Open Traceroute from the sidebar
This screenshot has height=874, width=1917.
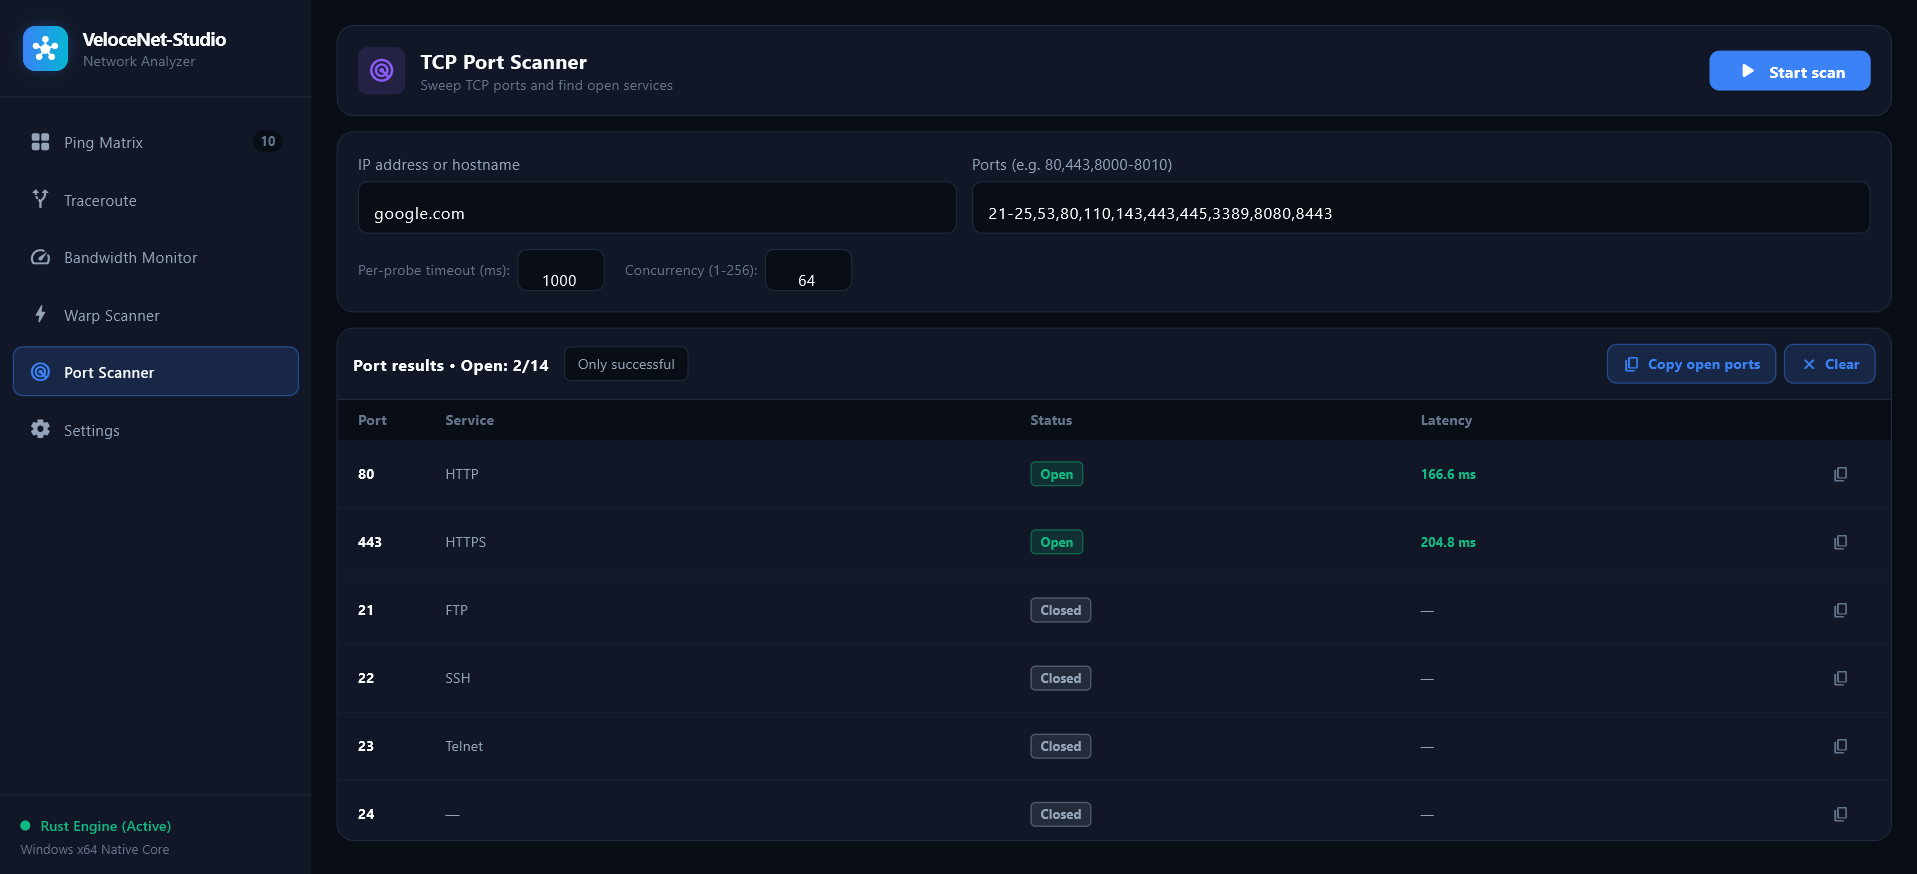click(156, 200)
